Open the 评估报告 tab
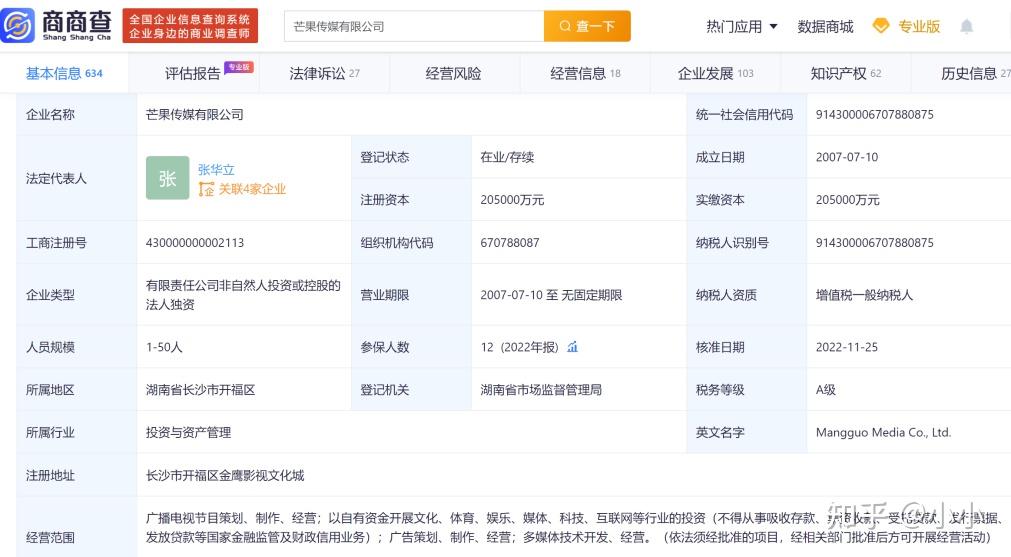Image resolution: width=1011 pixels, height=557 pixels. [x=193, y=73]
